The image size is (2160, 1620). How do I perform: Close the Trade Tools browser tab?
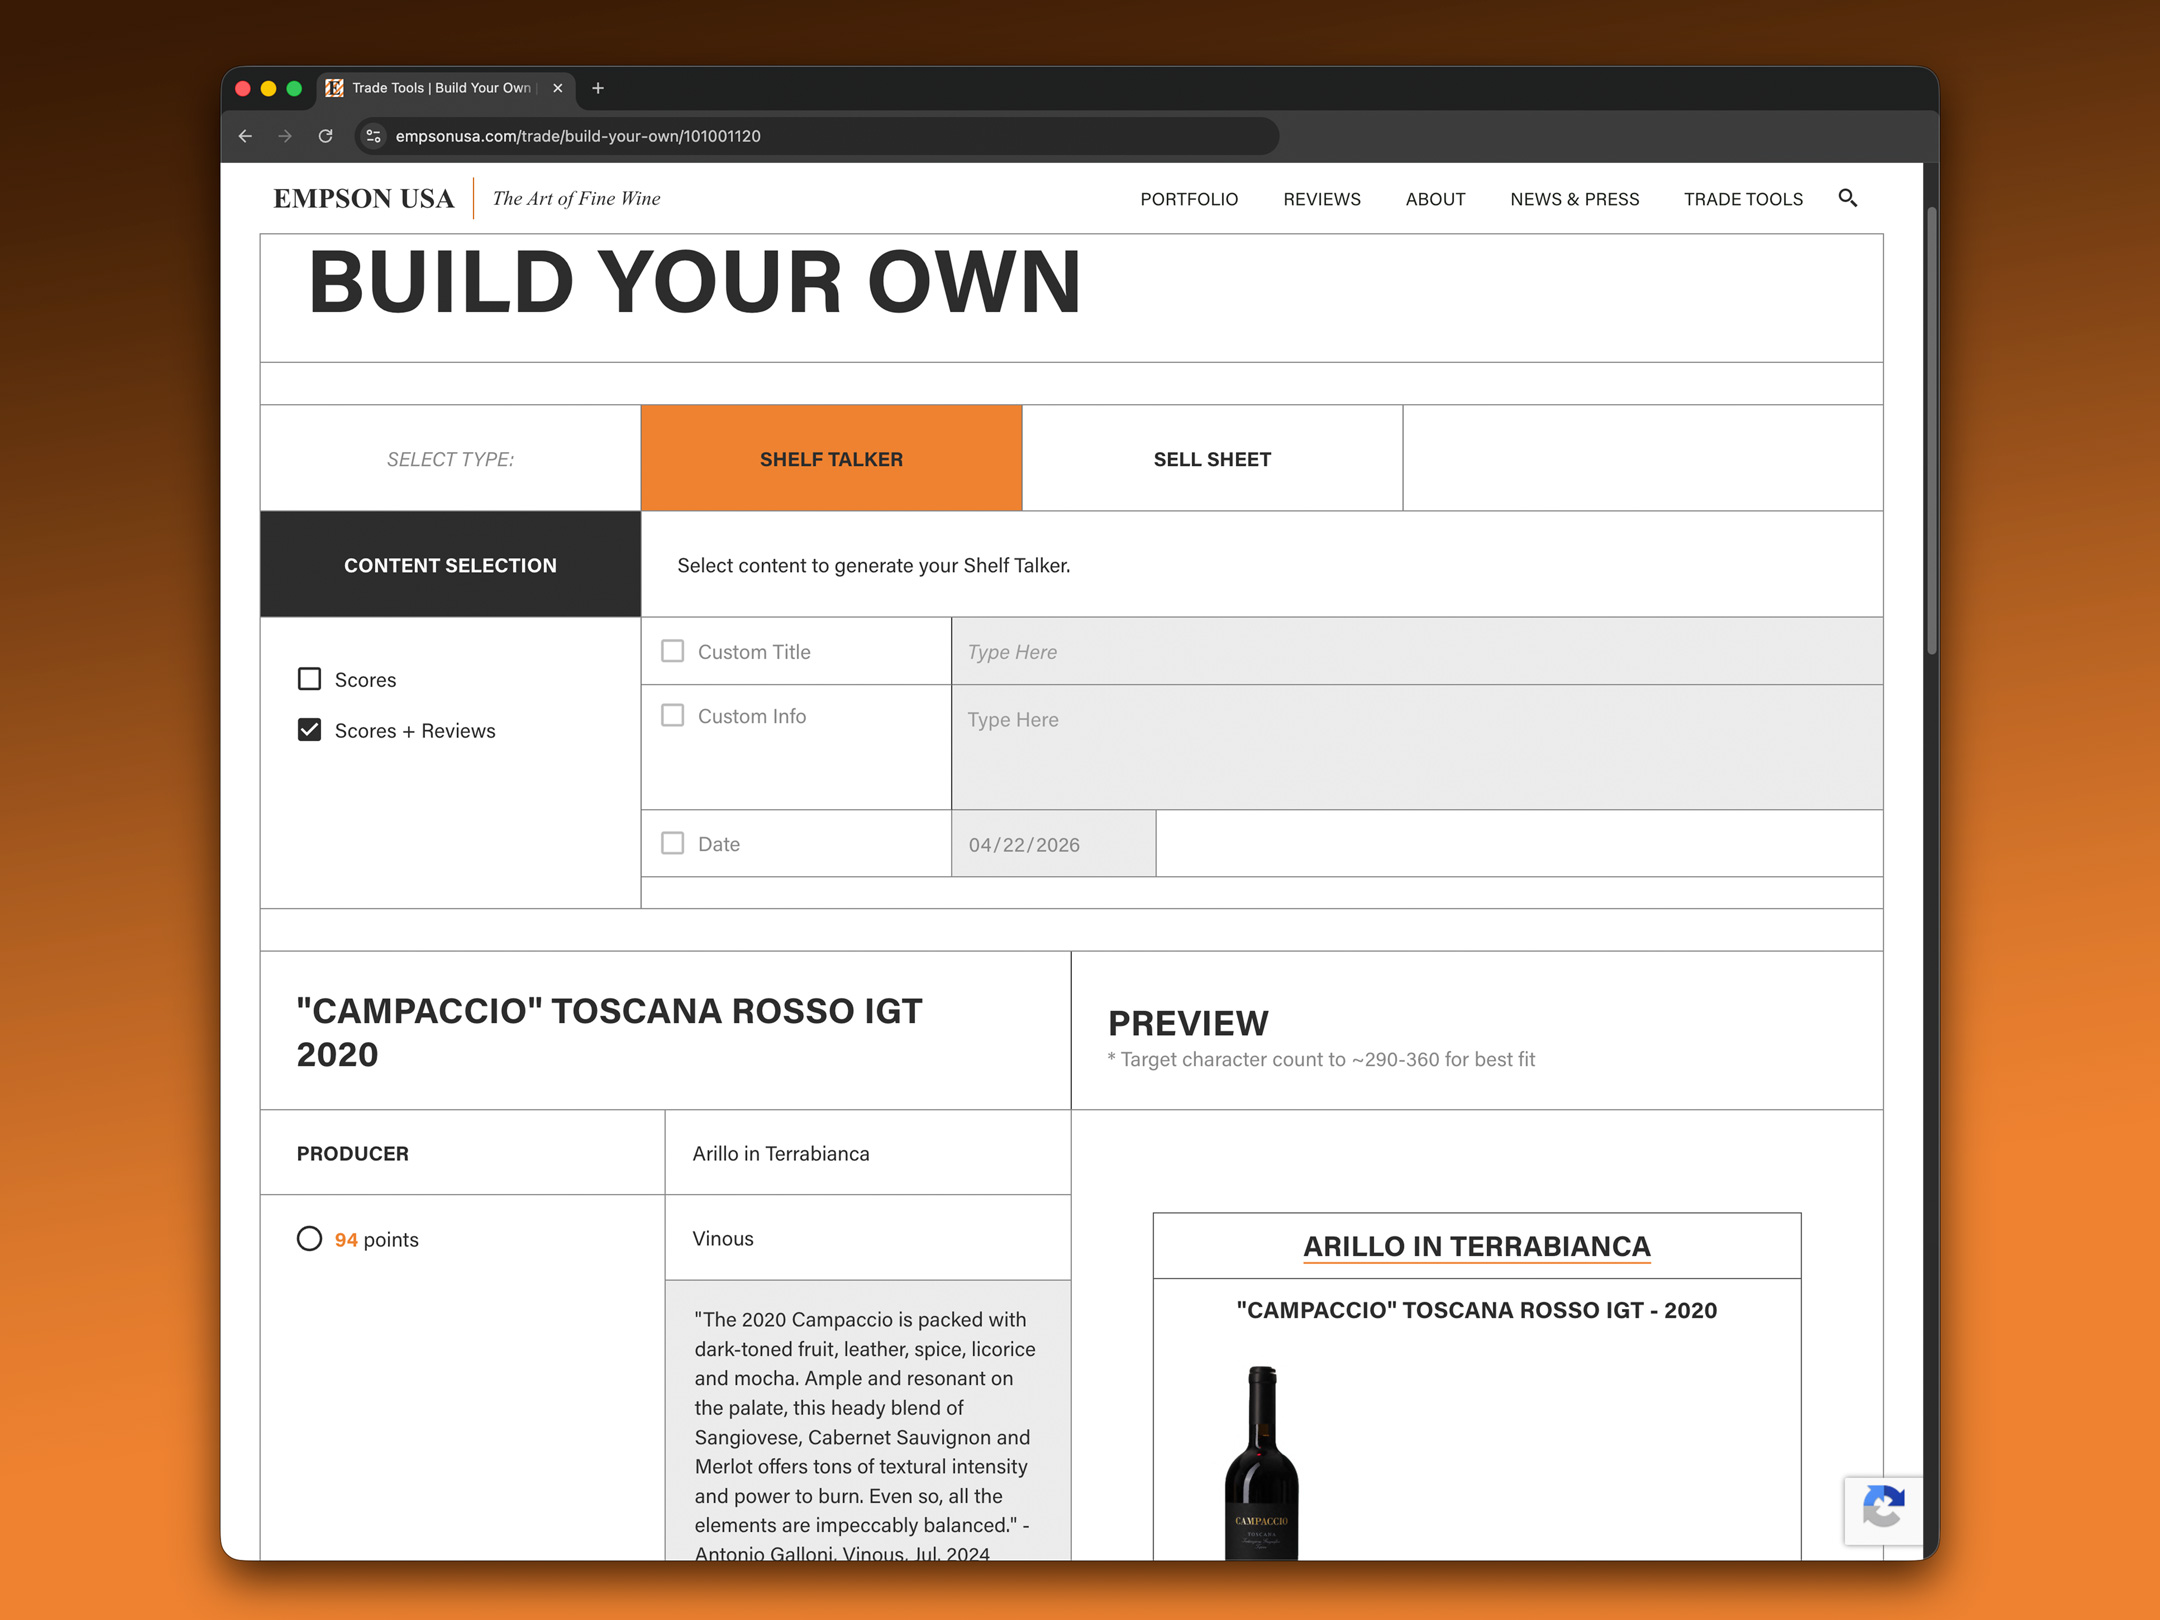(558, 88)
